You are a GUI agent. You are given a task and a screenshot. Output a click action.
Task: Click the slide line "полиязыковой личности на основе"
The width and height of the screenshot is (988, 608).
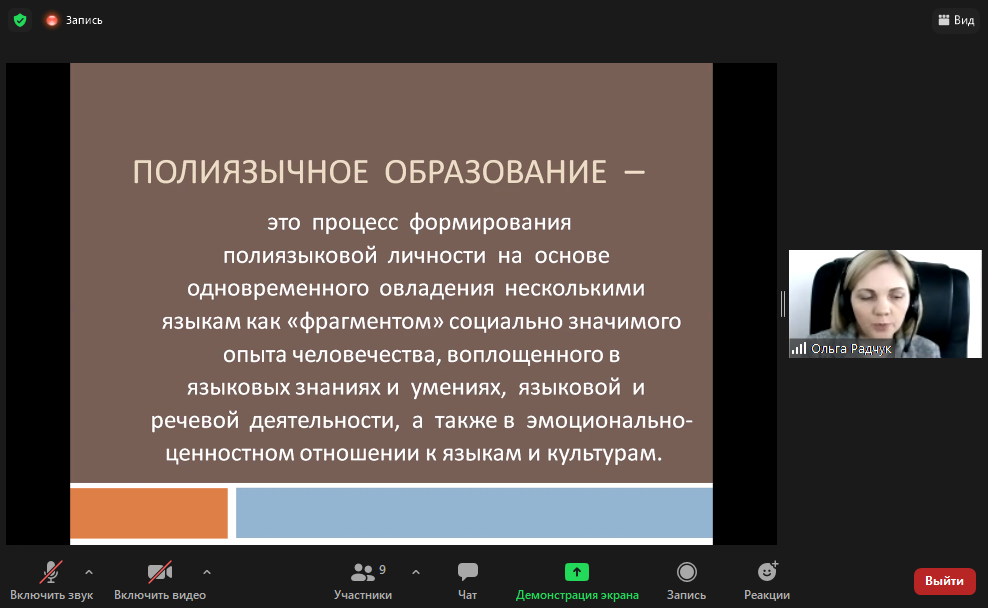click(416, 255)
